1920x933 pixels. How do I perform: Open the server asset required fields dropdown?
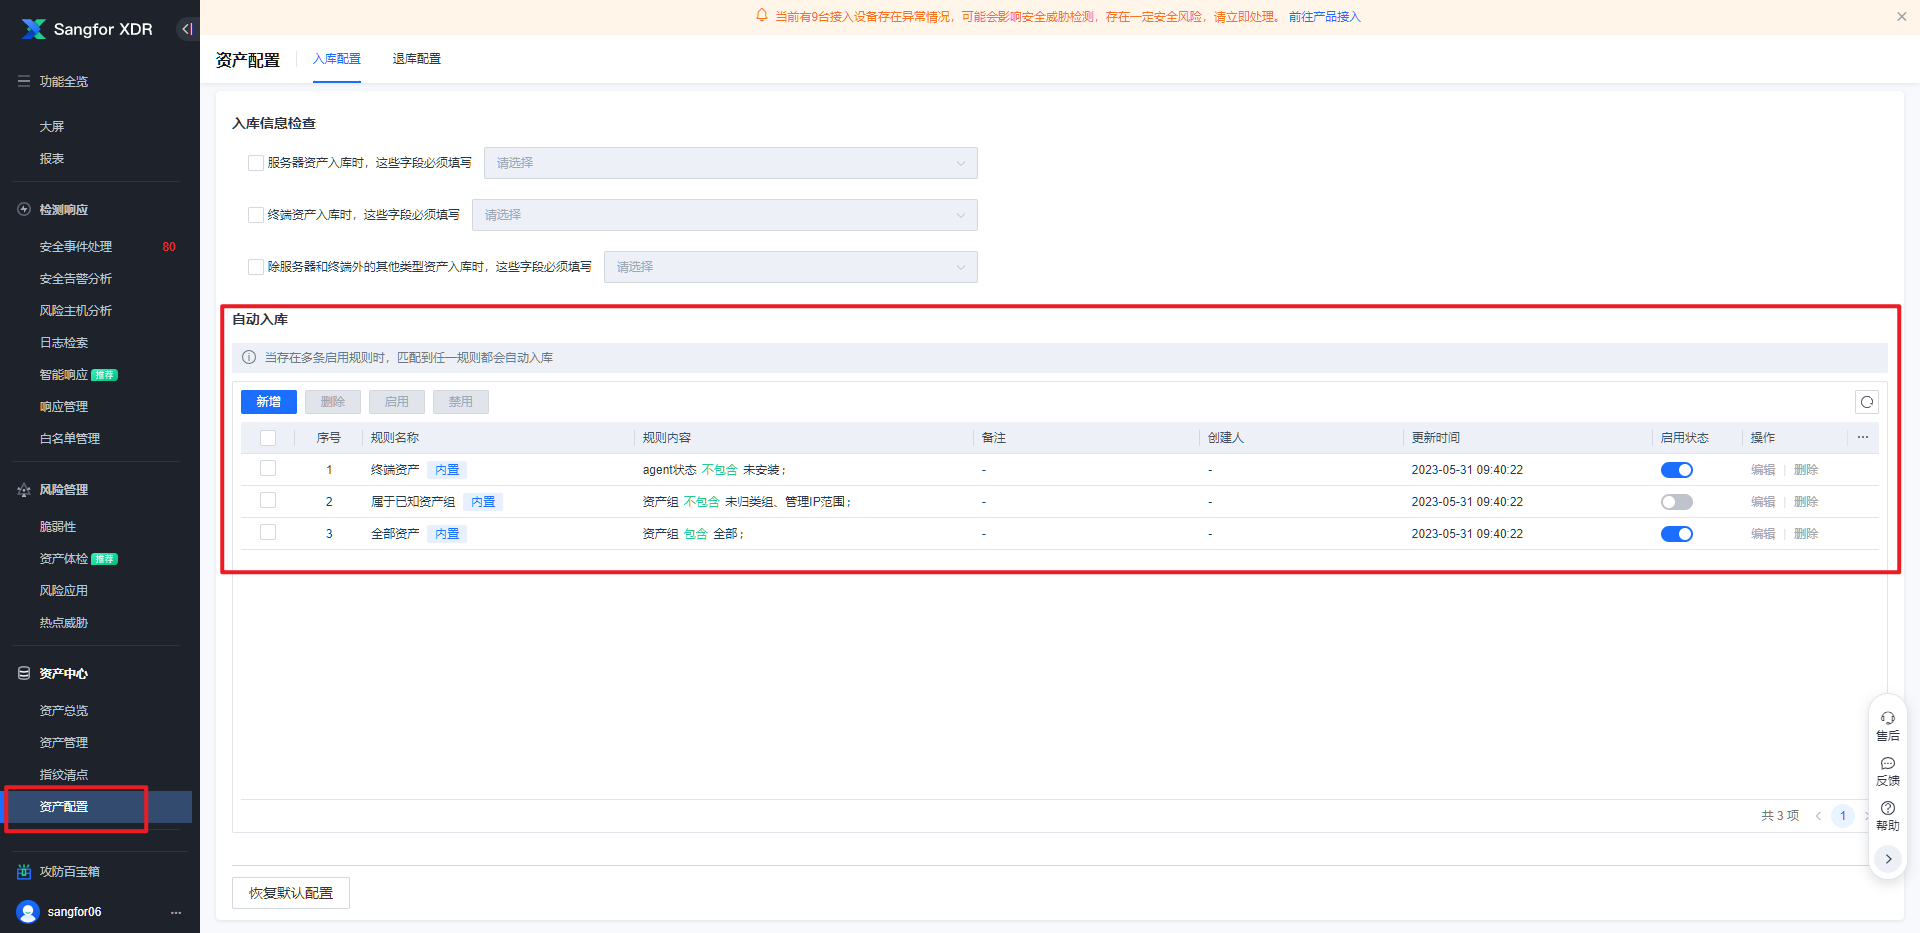point(730,163)
